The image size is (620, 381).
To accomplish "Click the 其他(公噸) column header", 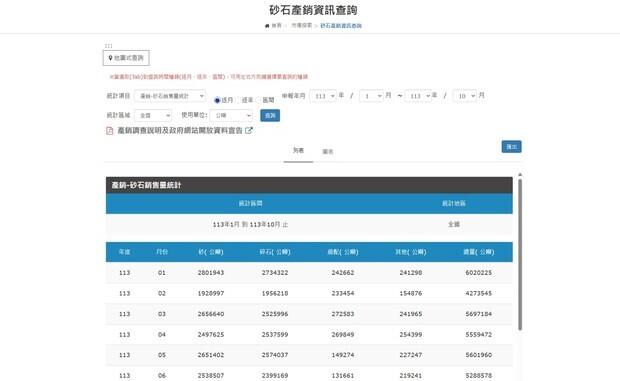I will point(411,252).
